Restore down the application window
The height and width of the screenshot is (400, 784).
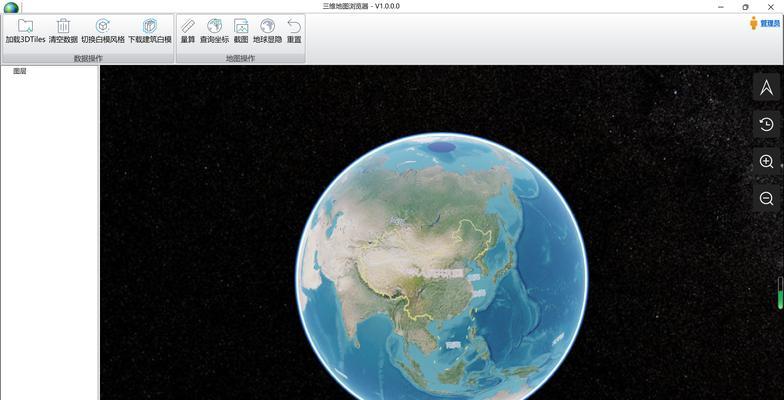[x=746, y=7]
